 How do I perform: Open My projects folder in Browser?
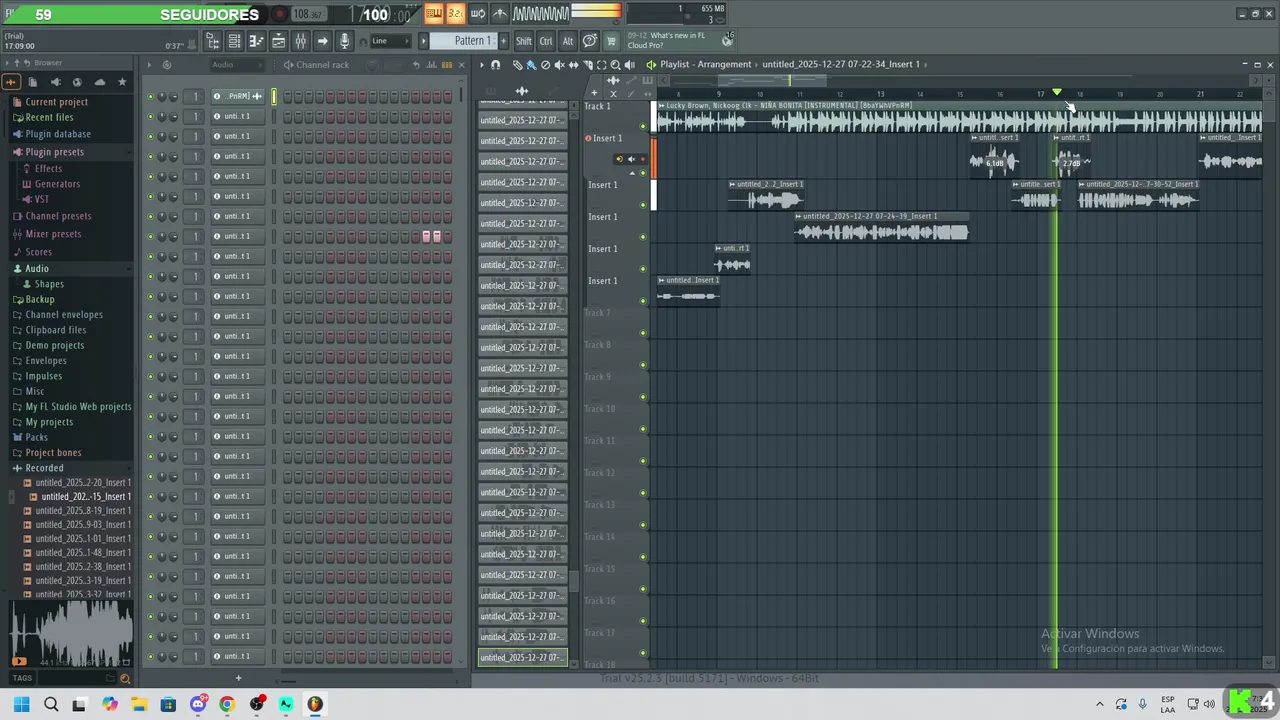click(49, 422)
